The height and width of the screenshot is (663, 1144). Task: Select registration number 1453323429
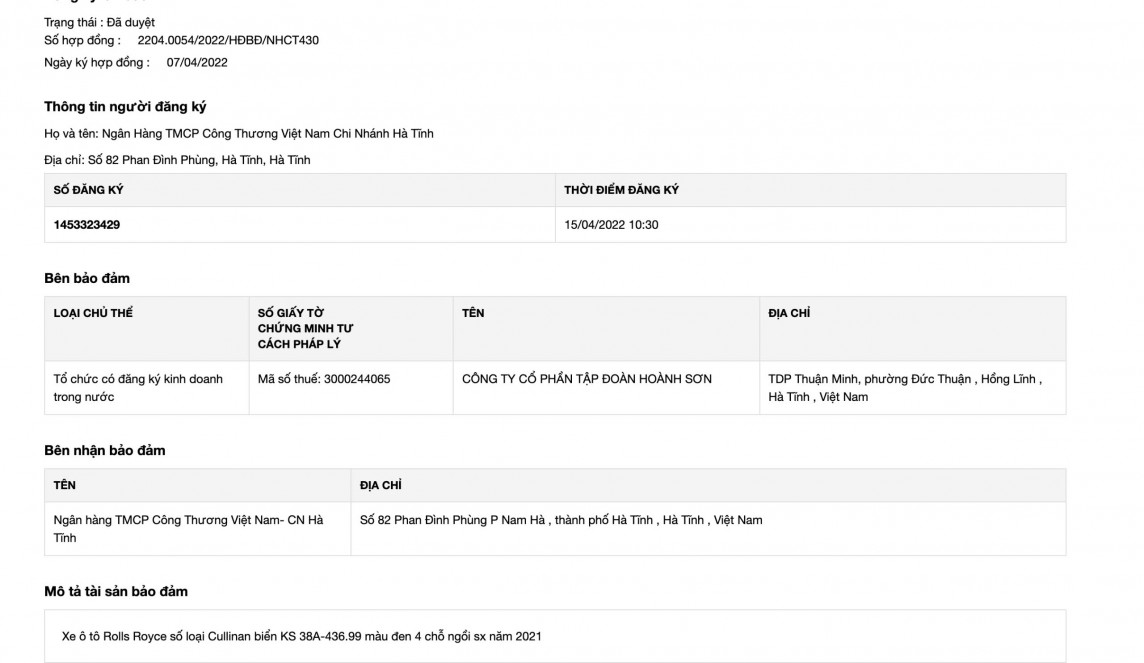click(87, 225)
